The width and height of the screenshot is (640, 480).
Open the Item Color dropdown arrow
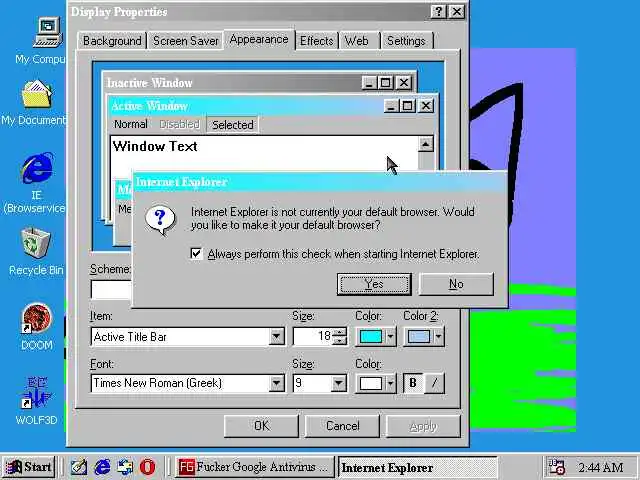click(x=391, y=337)
